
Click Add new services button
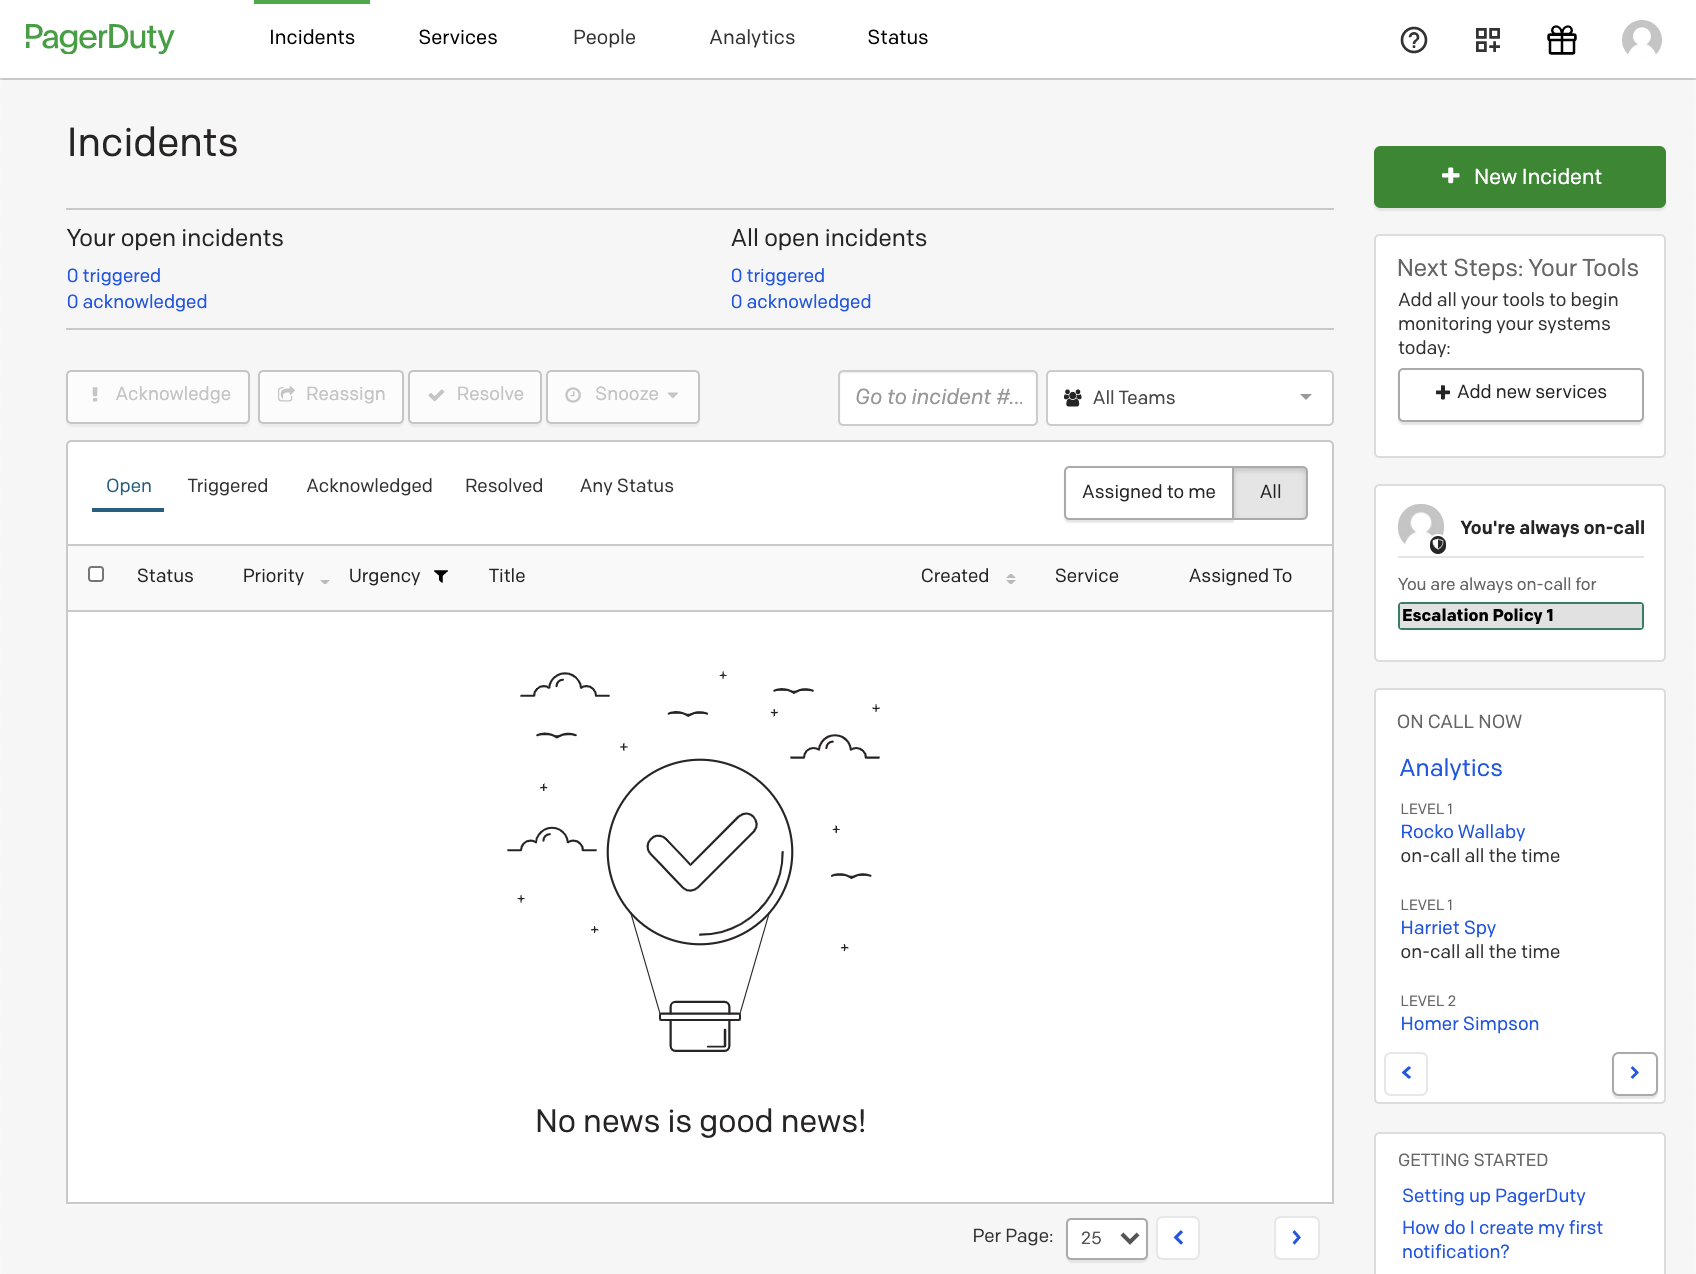coord(1521,394)
